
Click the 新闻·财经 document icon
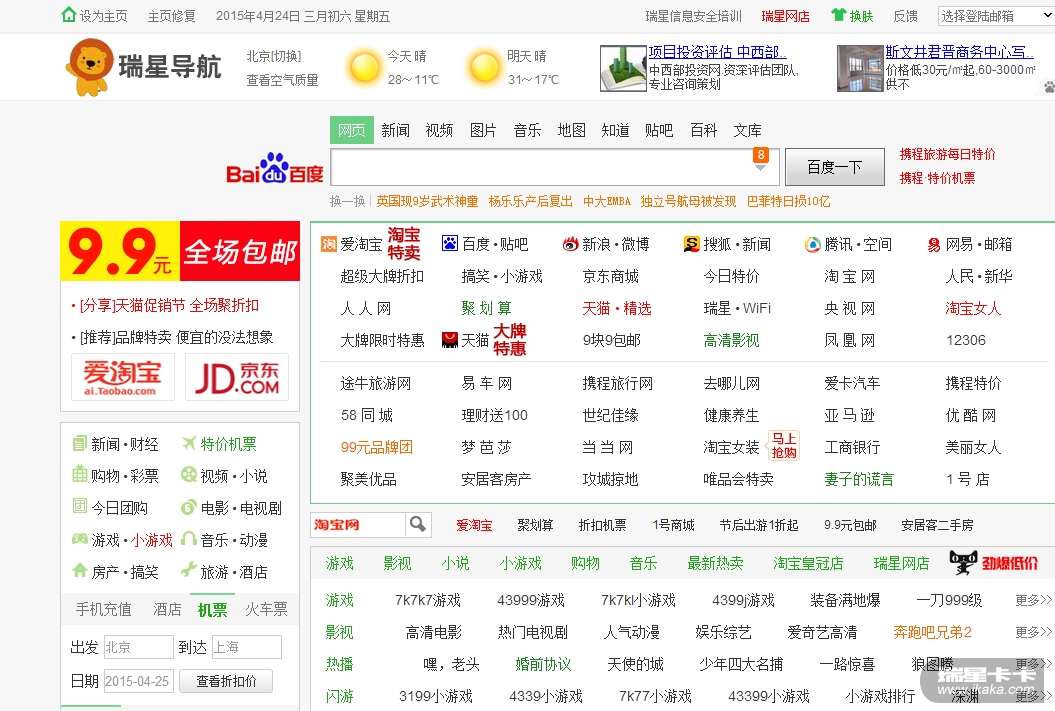(x=79, y=443)
